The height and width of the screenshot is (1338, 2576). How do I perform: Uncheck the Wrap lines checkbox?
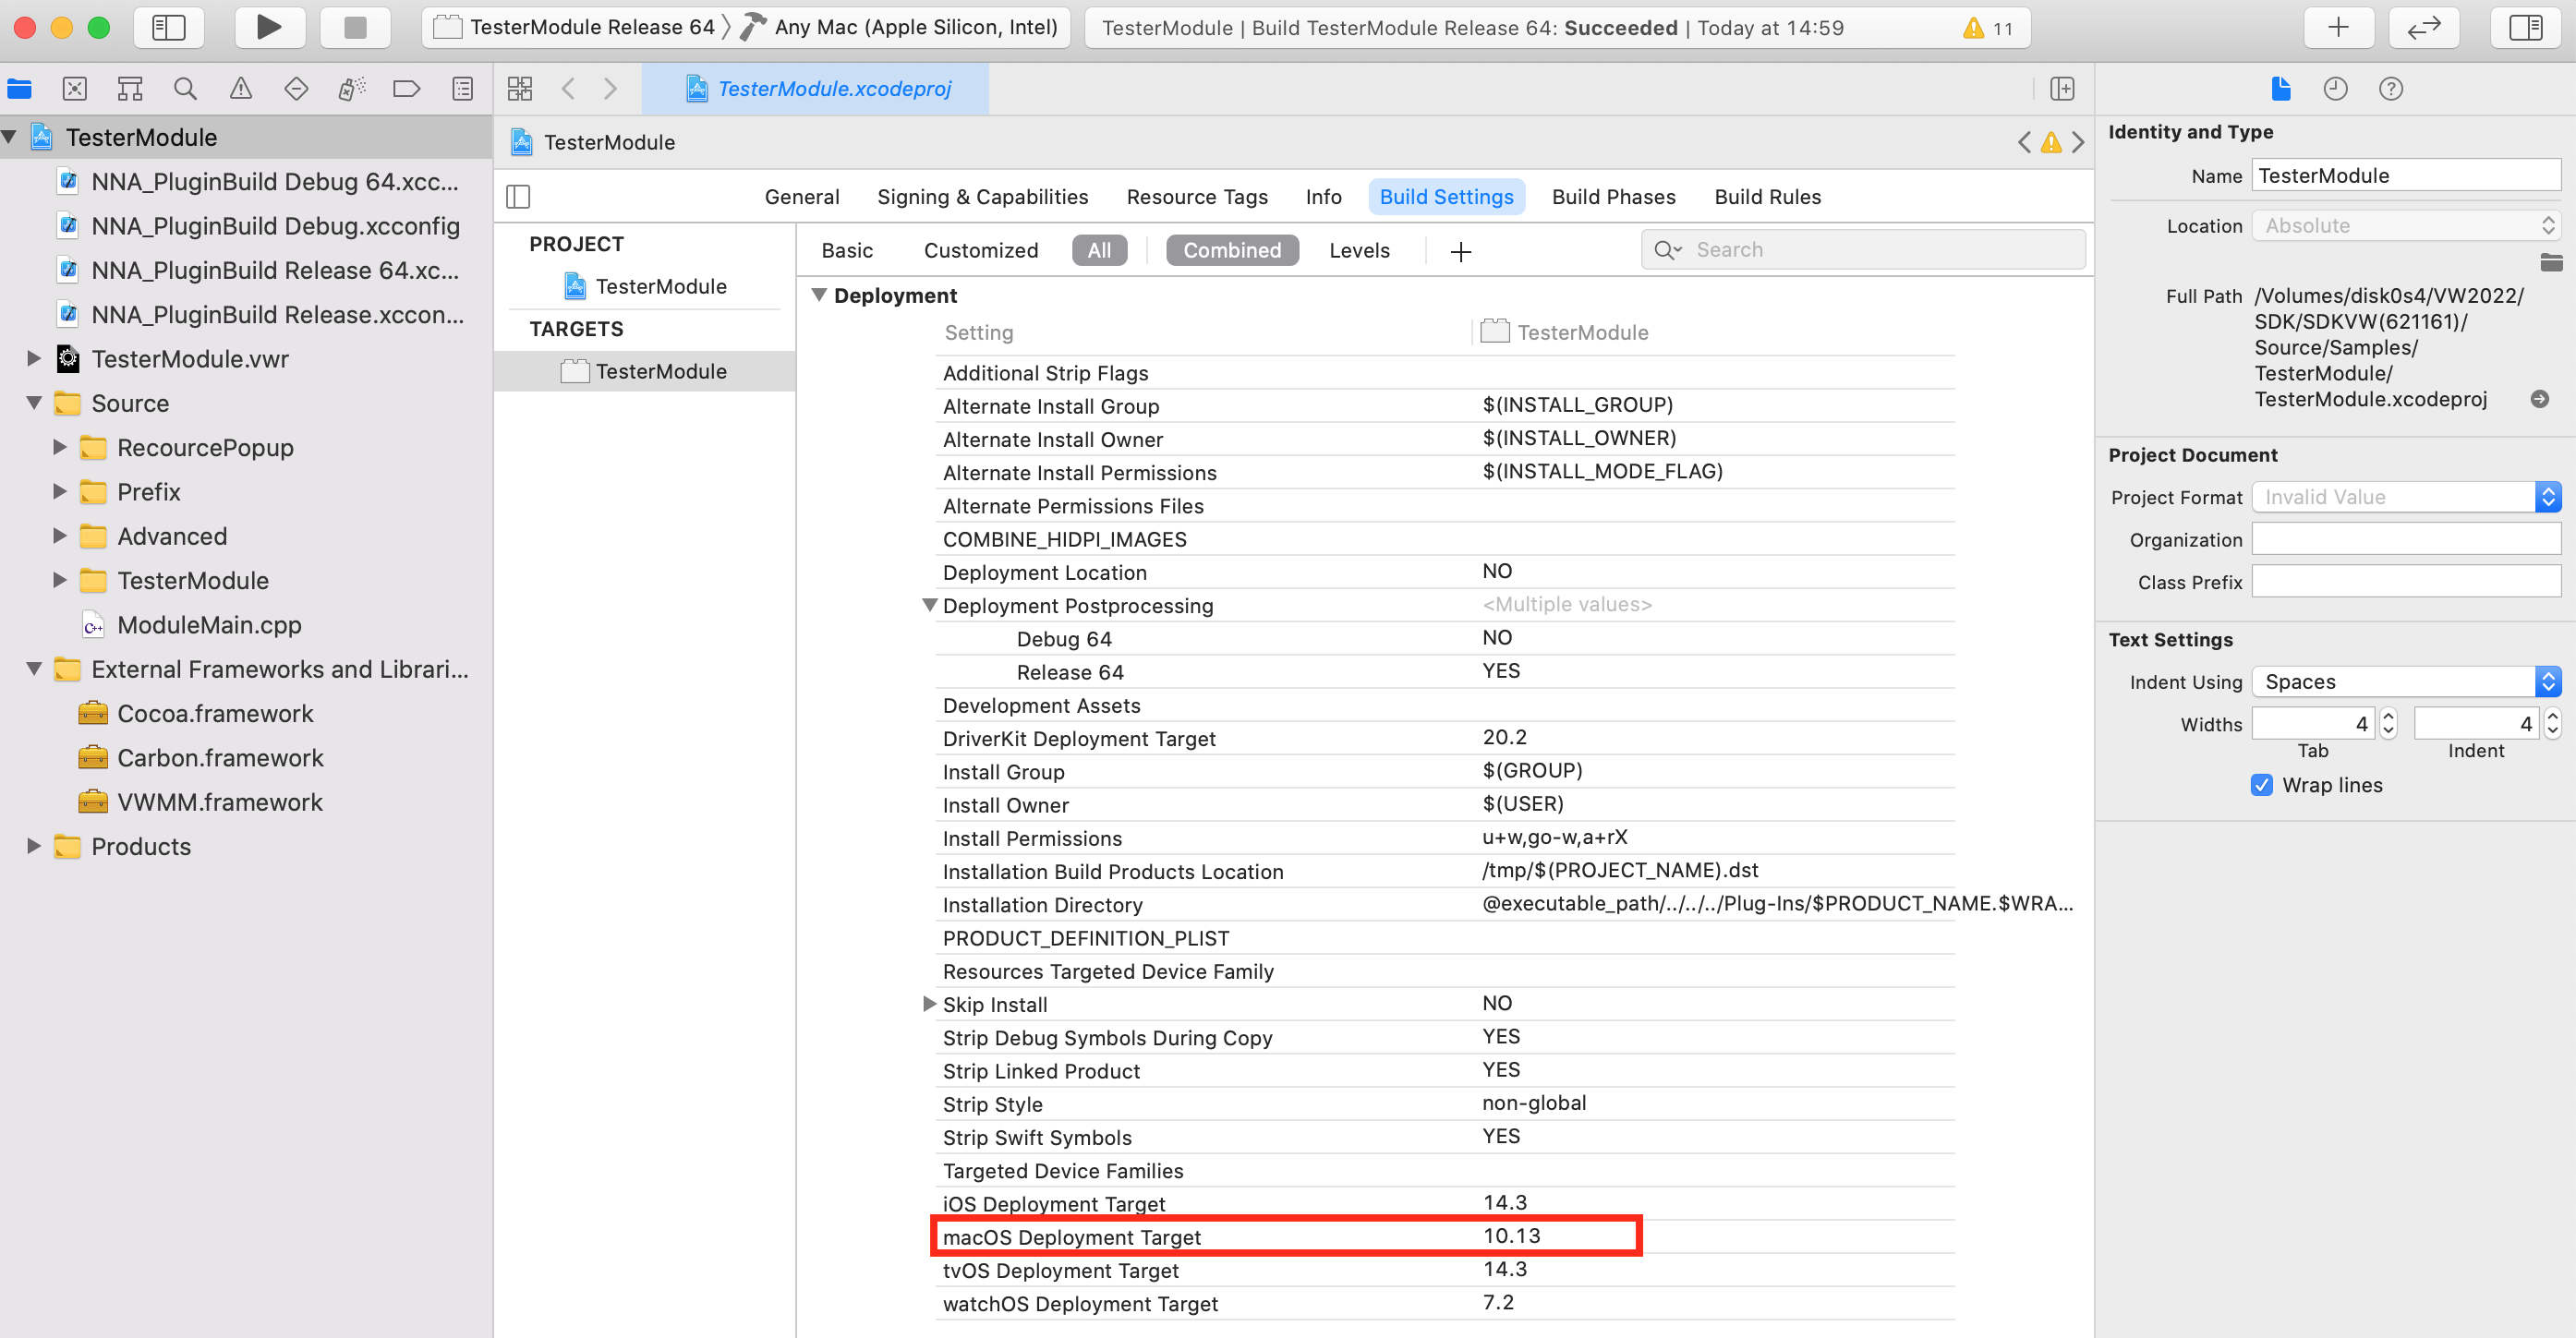[2262, 785]
